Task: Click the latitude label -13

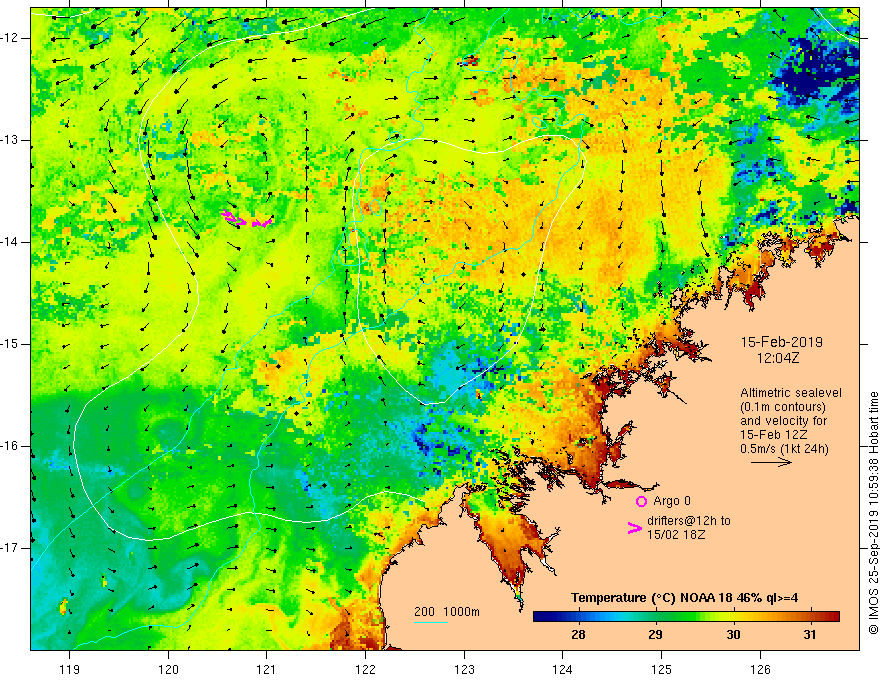Action: click(x=11, y=140)
